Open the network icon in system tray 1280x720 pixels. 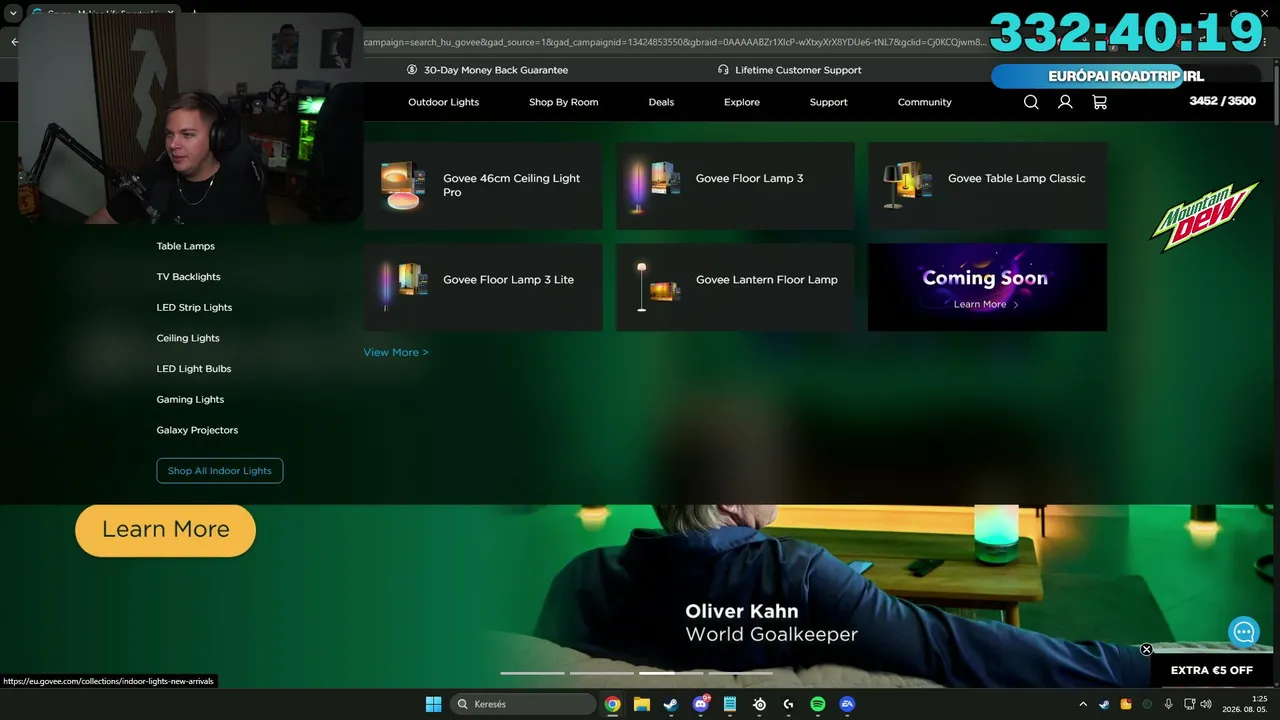(1189, 704)
